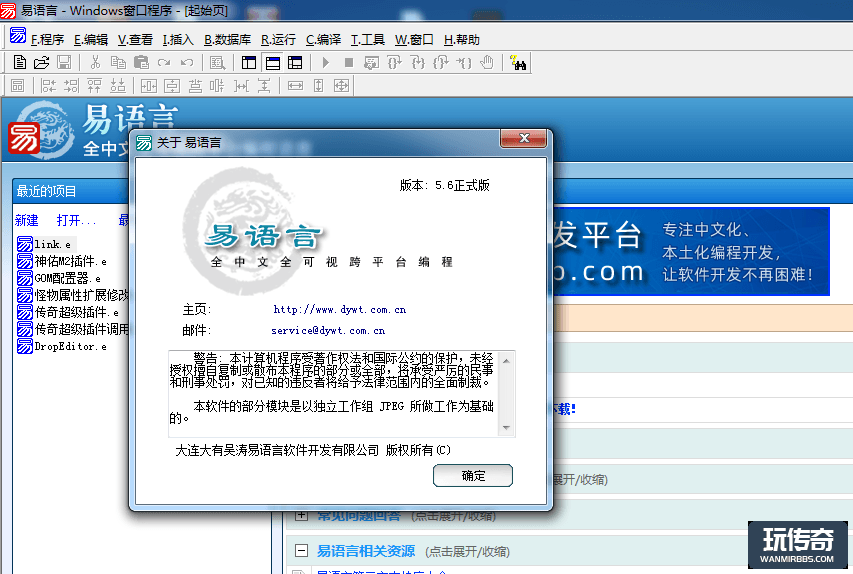Open the B.数据库 menu
The image size is (853, 574).
[227, 40]
